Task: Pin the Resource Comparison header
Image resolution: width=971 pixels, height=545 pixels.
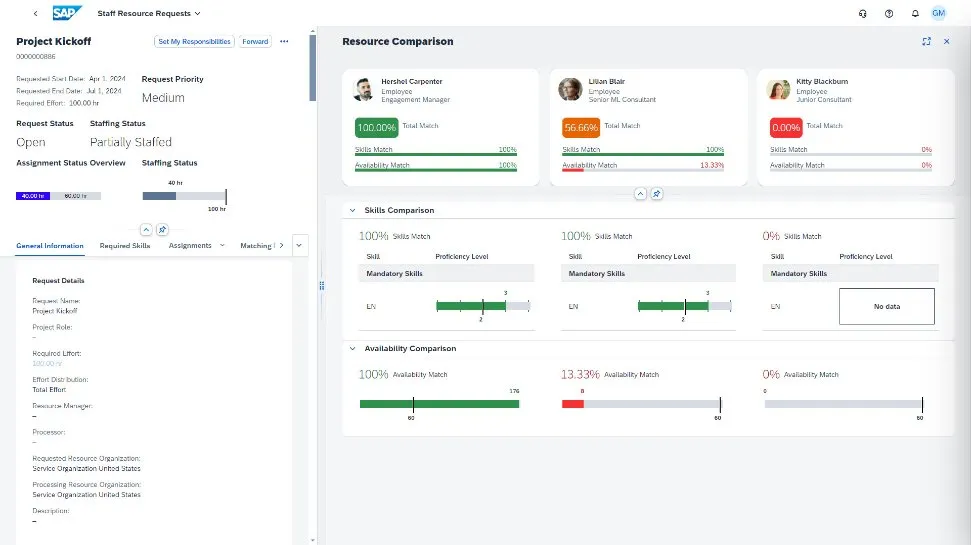Action: (657, 194)
